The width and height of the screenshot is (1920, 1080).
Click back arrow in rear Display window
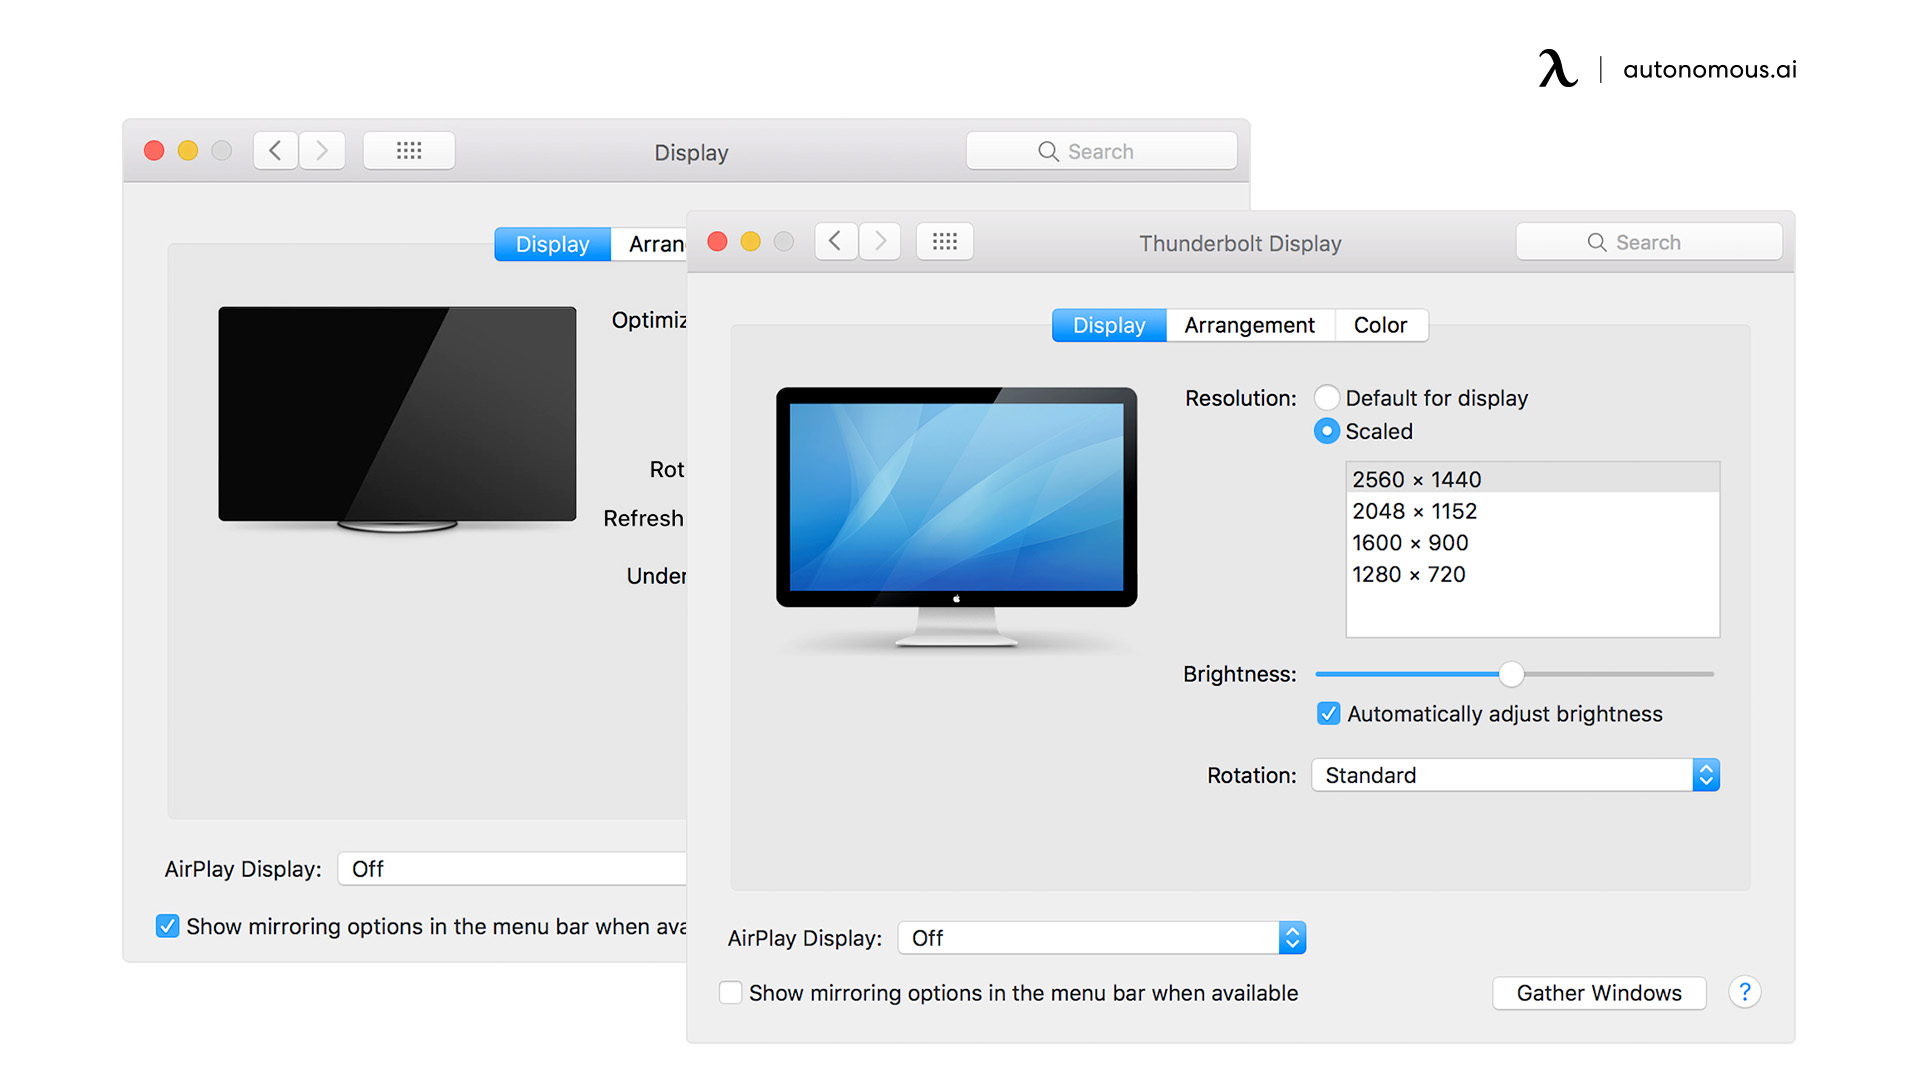(275, 151)
